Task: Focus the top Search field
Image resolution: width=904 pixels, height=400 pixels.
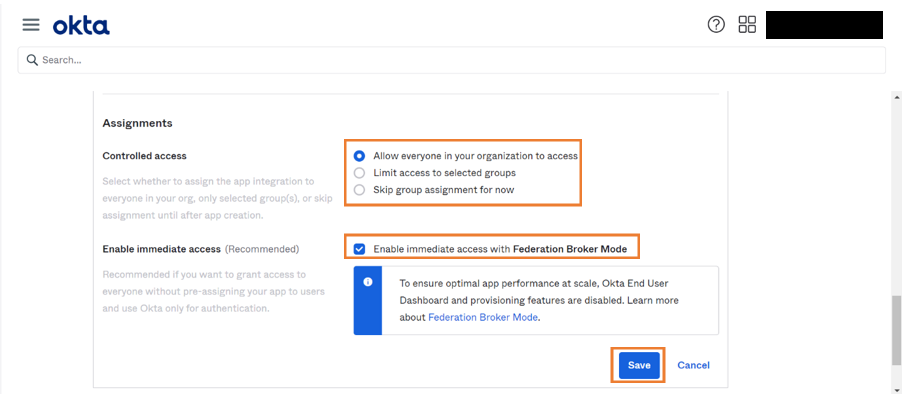Action: coord(450,60)
